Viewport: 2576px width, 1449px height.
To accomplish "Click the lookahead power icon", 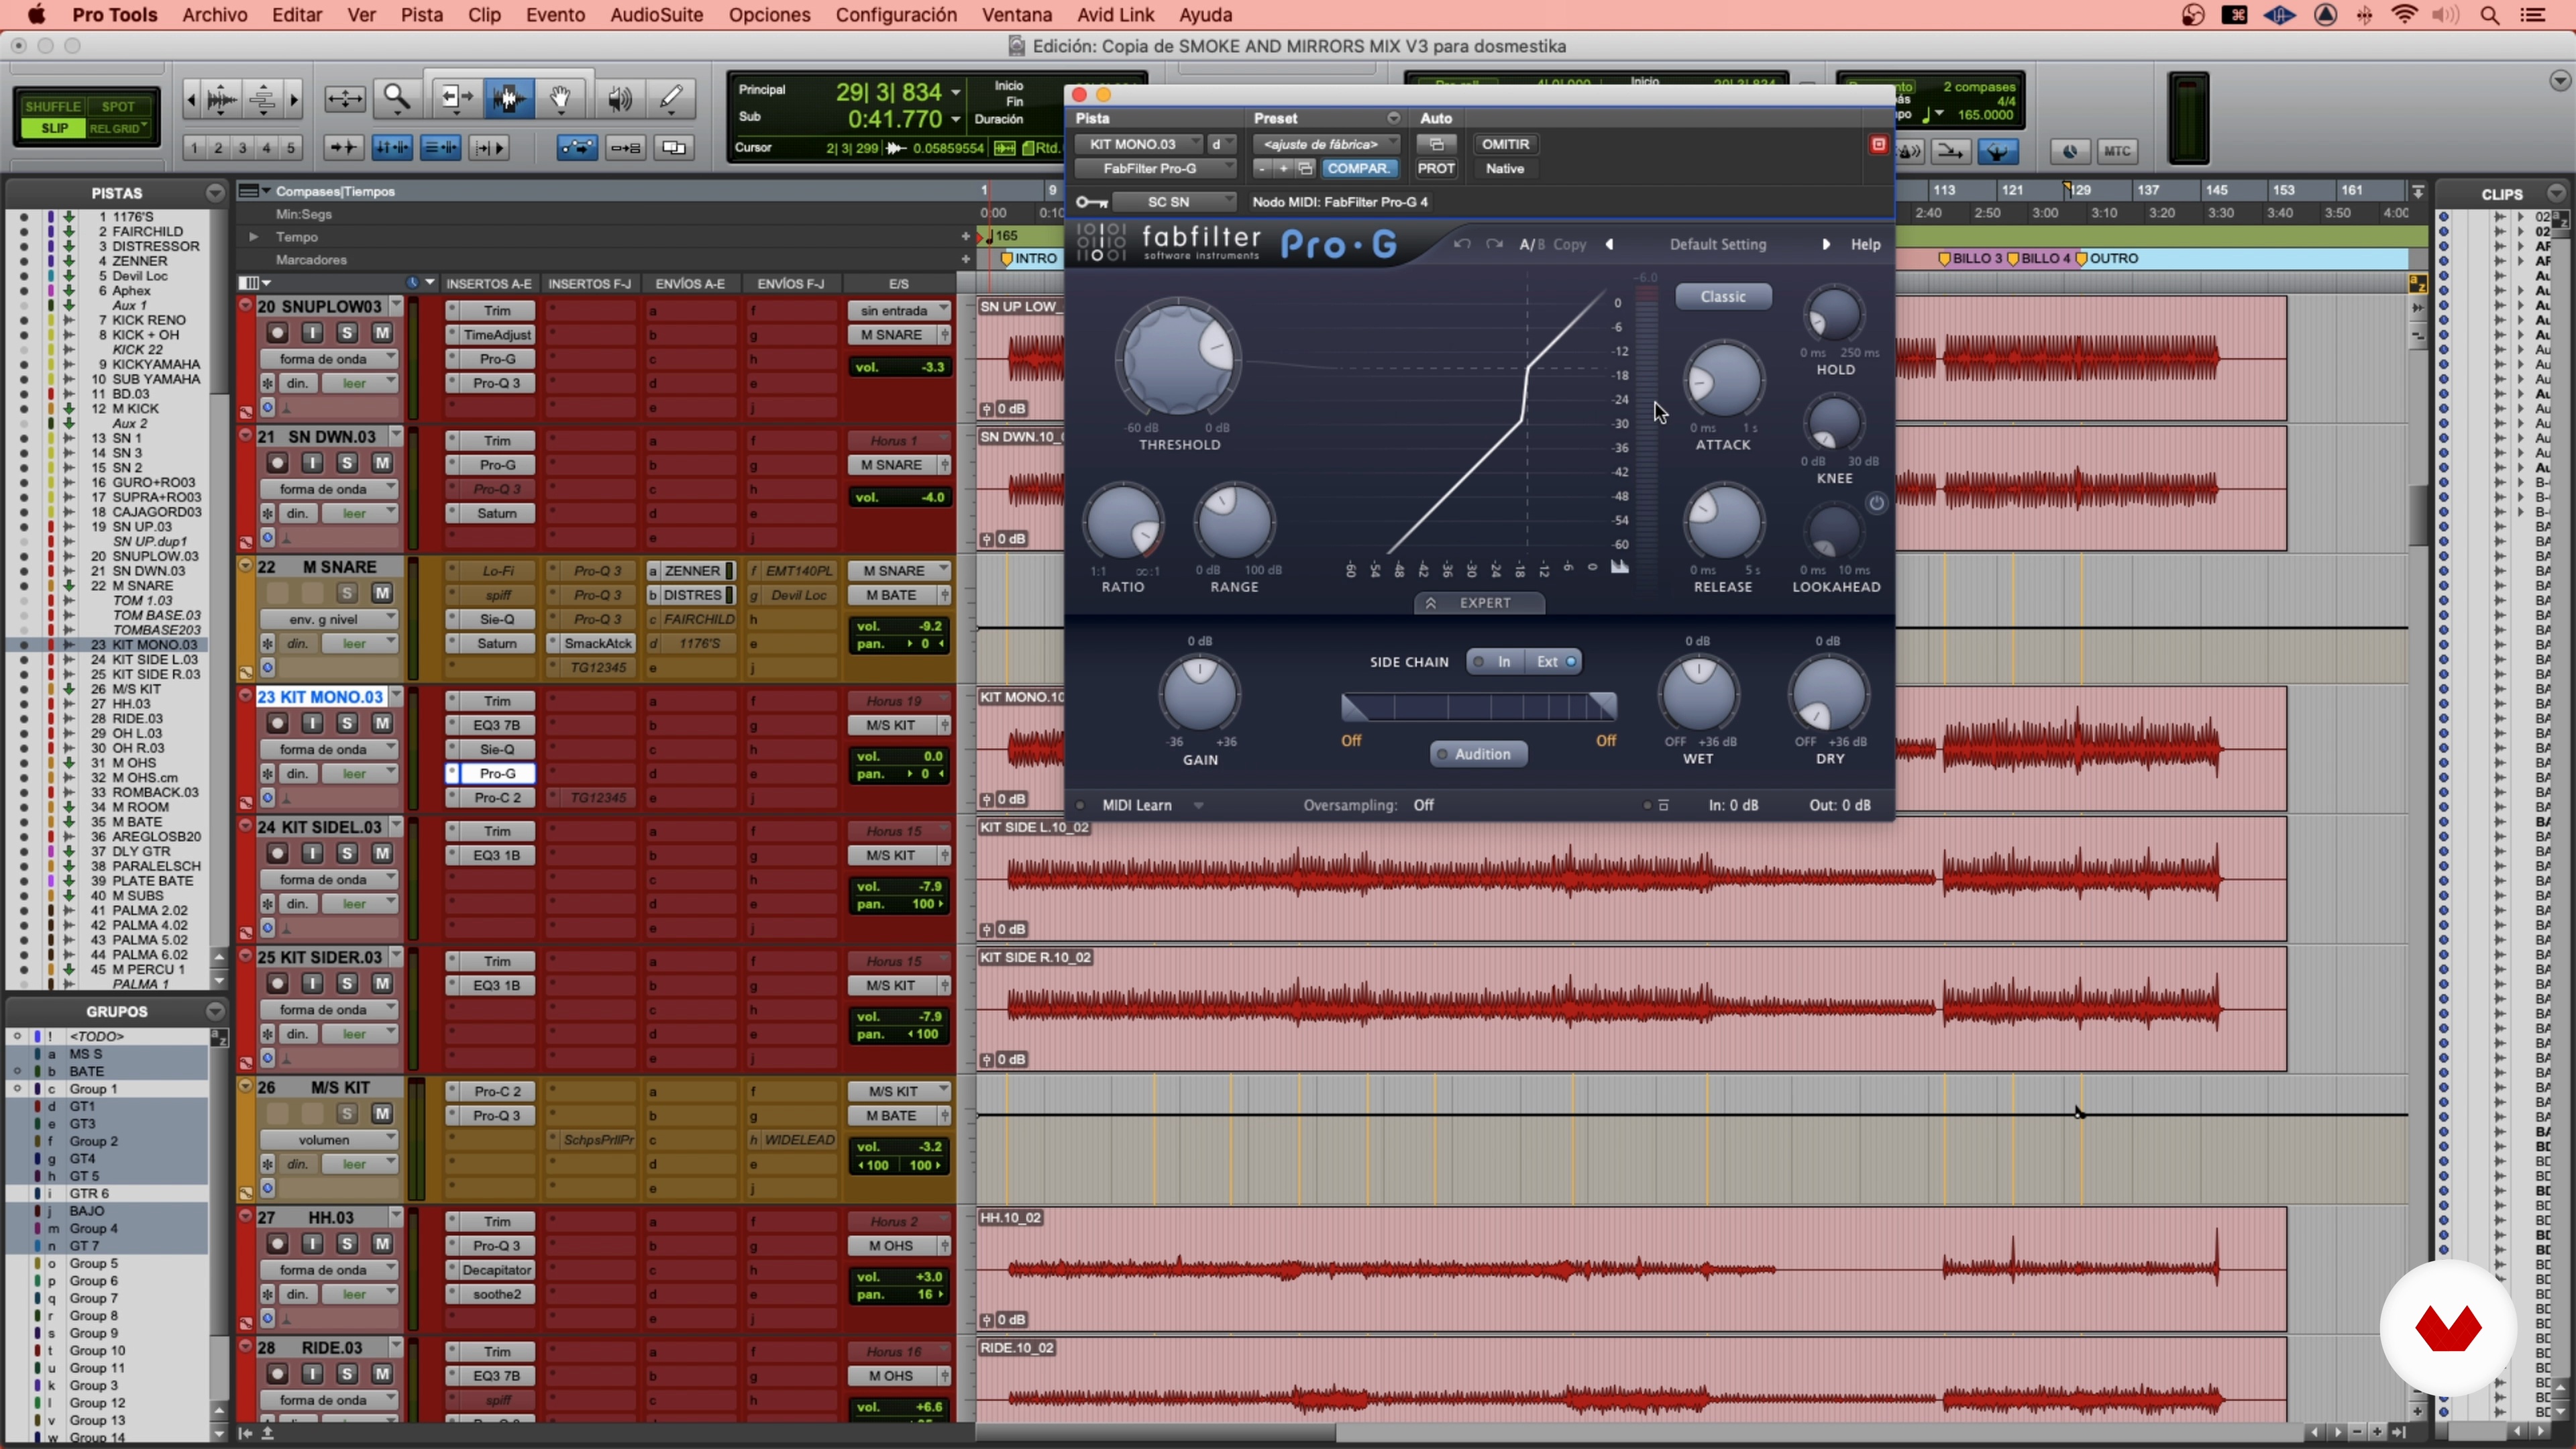I will (x=1876, y=503).
